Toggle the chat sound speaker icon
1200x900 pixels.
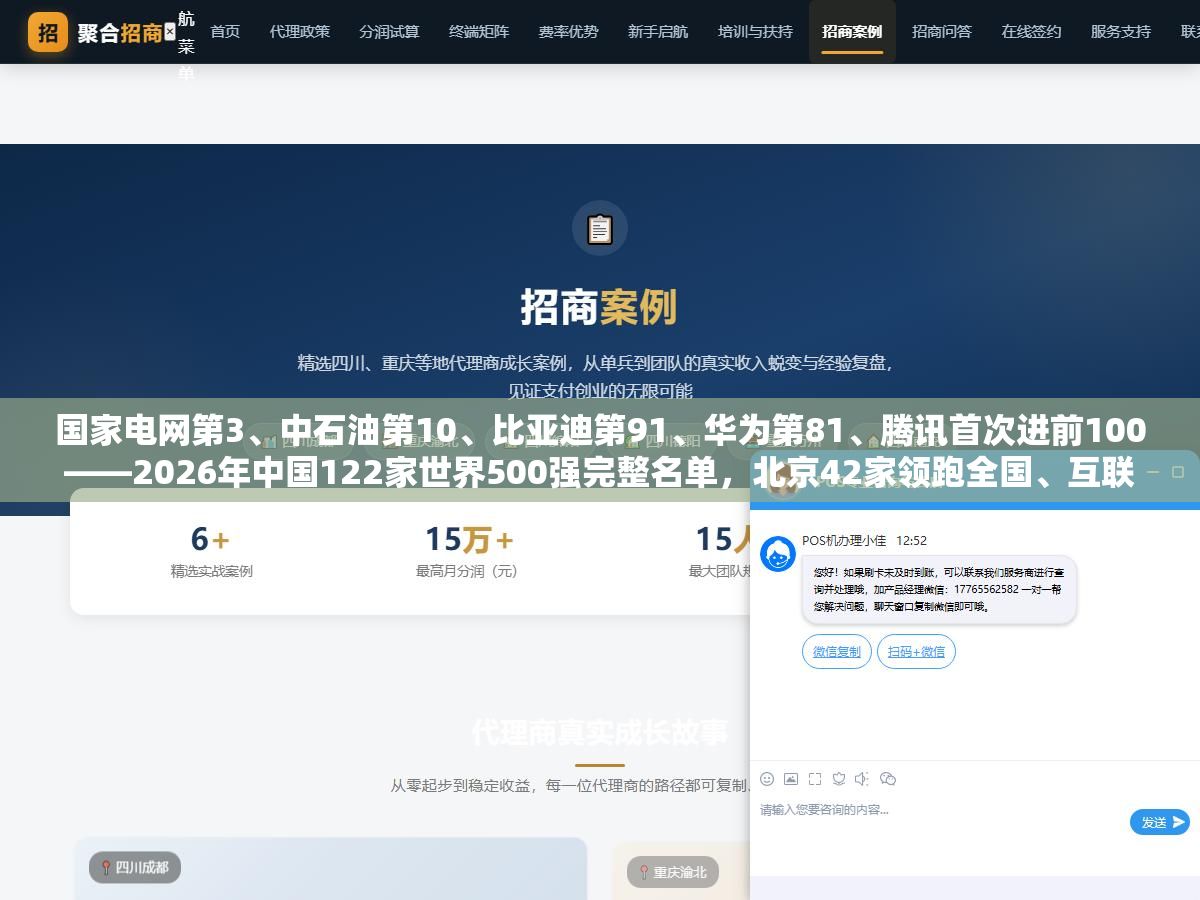click(863, 779)
